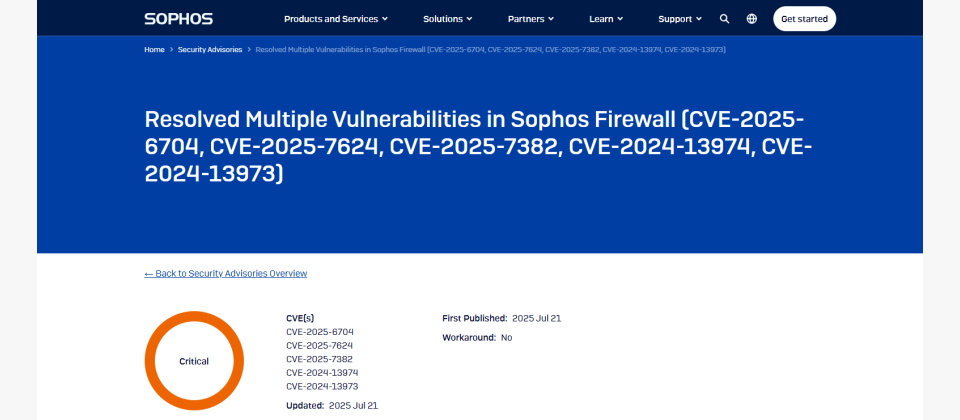Select CVE-2024-13973 in CVE list
Viewport: 960px width, 420px height.
point(322,386)
